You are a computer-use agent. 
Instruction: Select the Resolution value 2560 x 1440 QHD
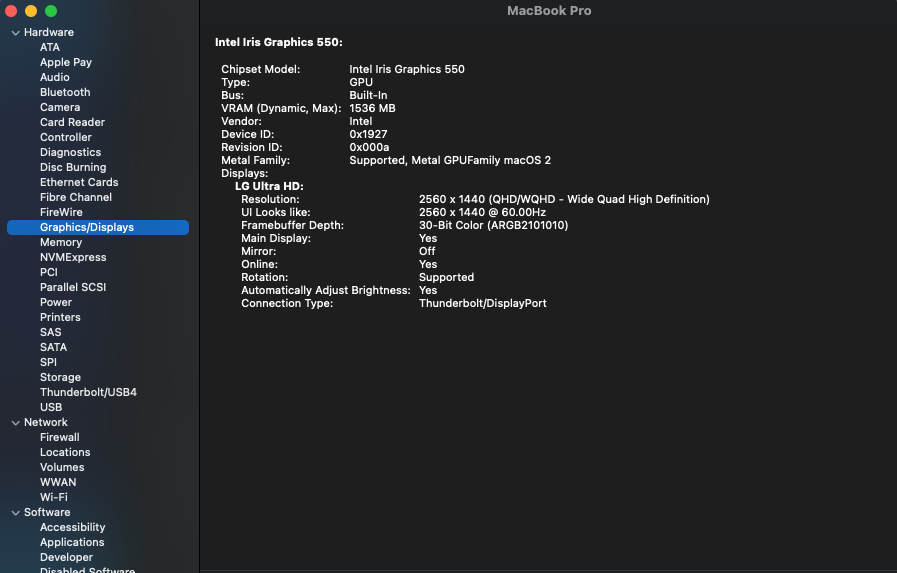click(x=564, y=200)
